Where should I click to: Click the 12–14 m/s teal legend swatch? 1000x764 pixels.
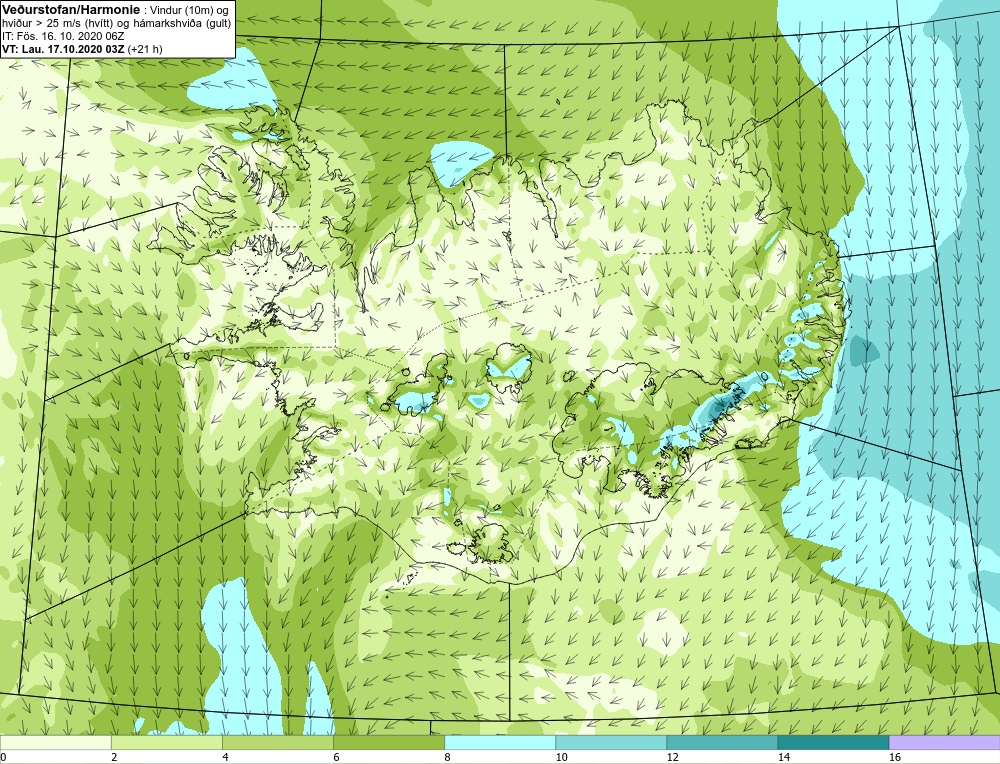pos(722,742)
